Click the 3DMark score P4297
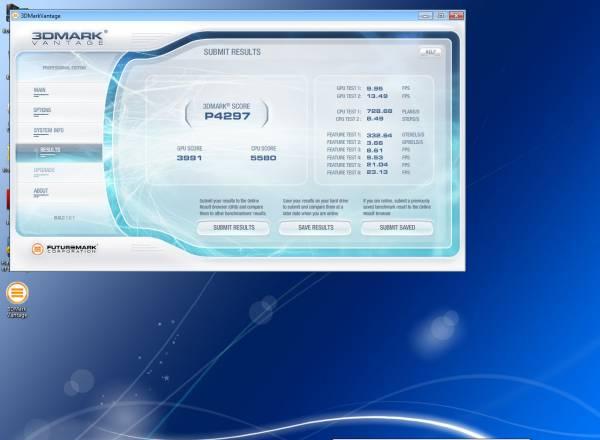 pos(227,116)
